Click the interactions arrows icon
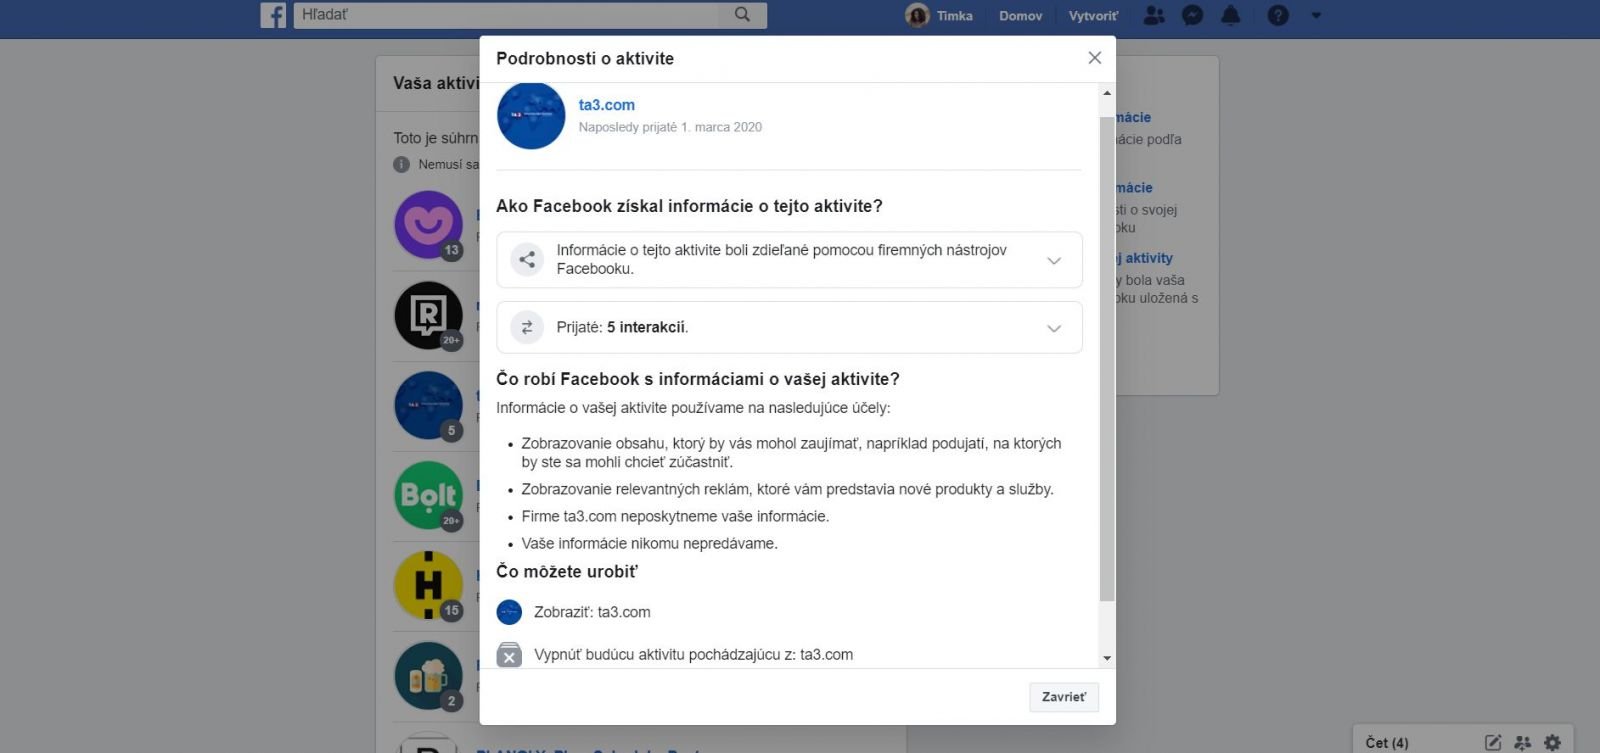The height and width of the screenshot is (753, 1600). (x=527, y=327)
